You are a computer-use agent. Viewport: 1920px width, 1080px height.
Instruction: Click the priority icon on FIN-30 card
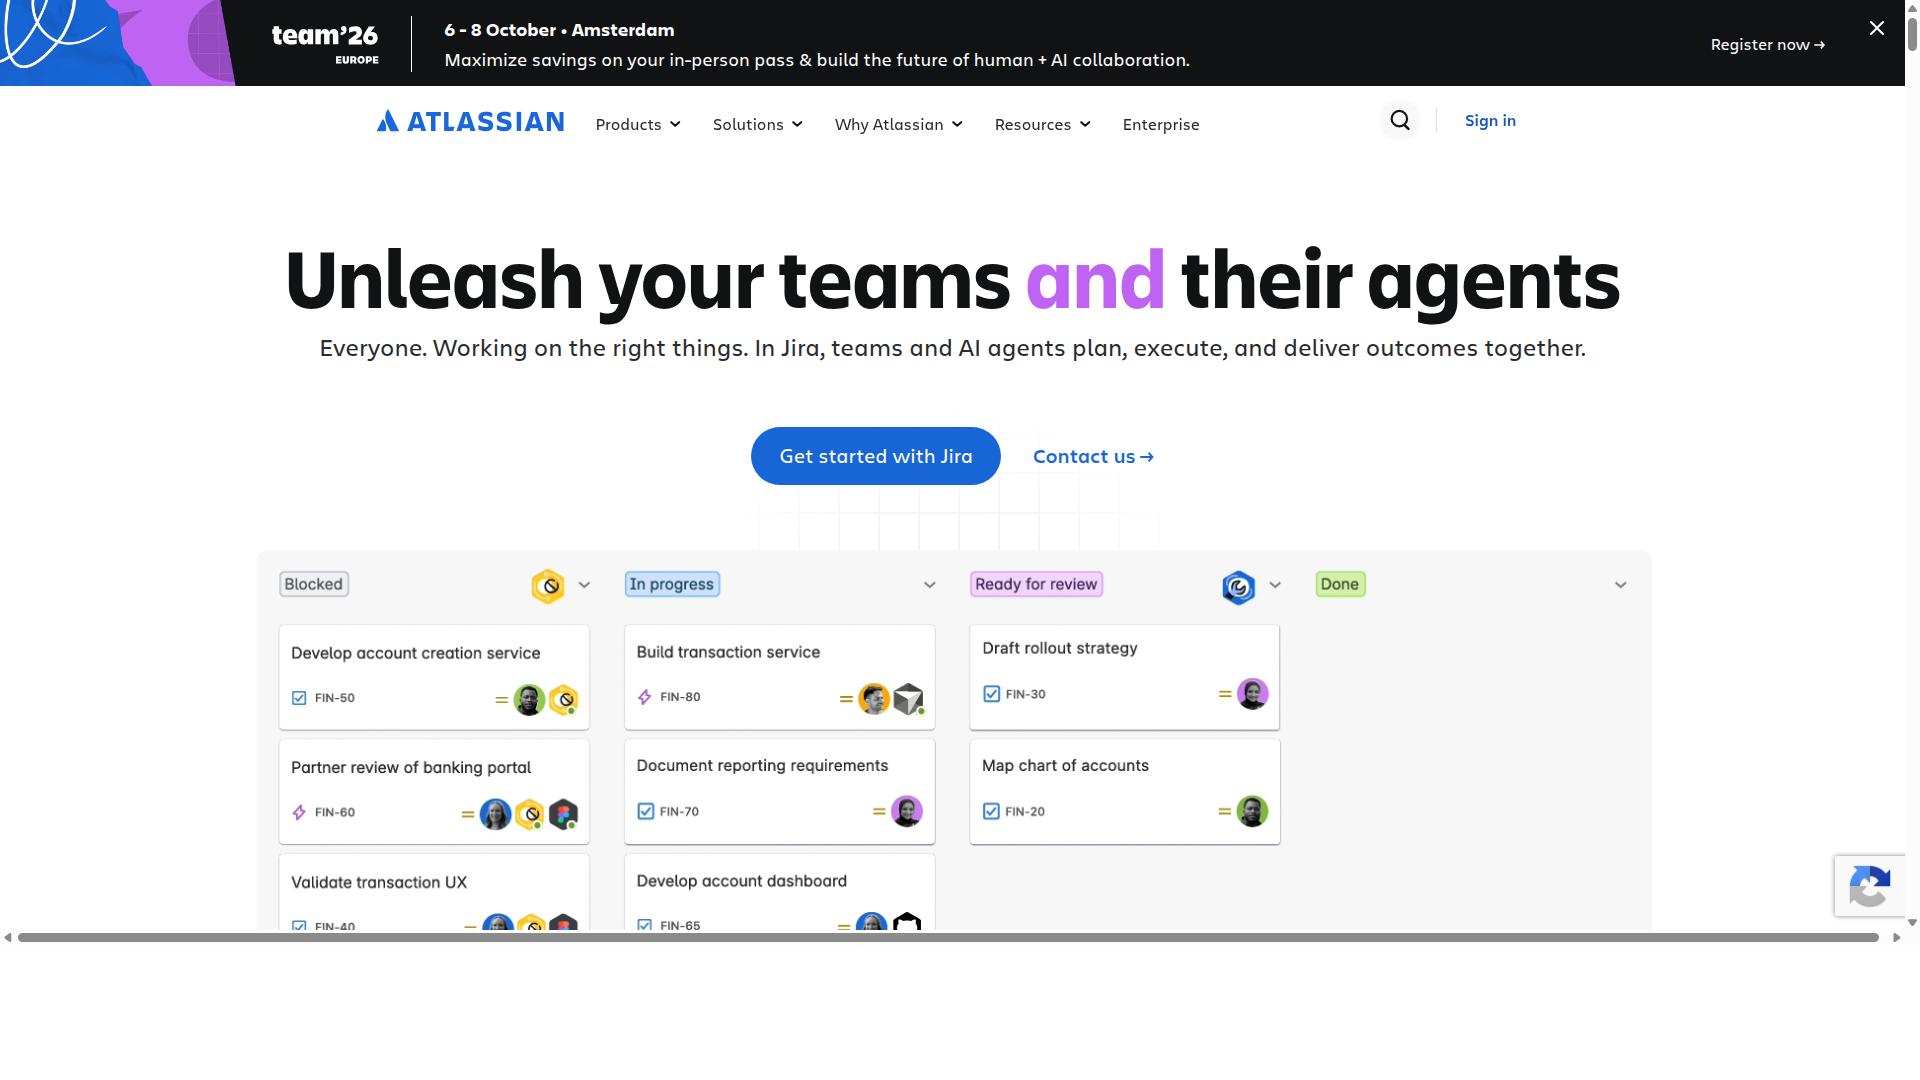click(1225, 694)
